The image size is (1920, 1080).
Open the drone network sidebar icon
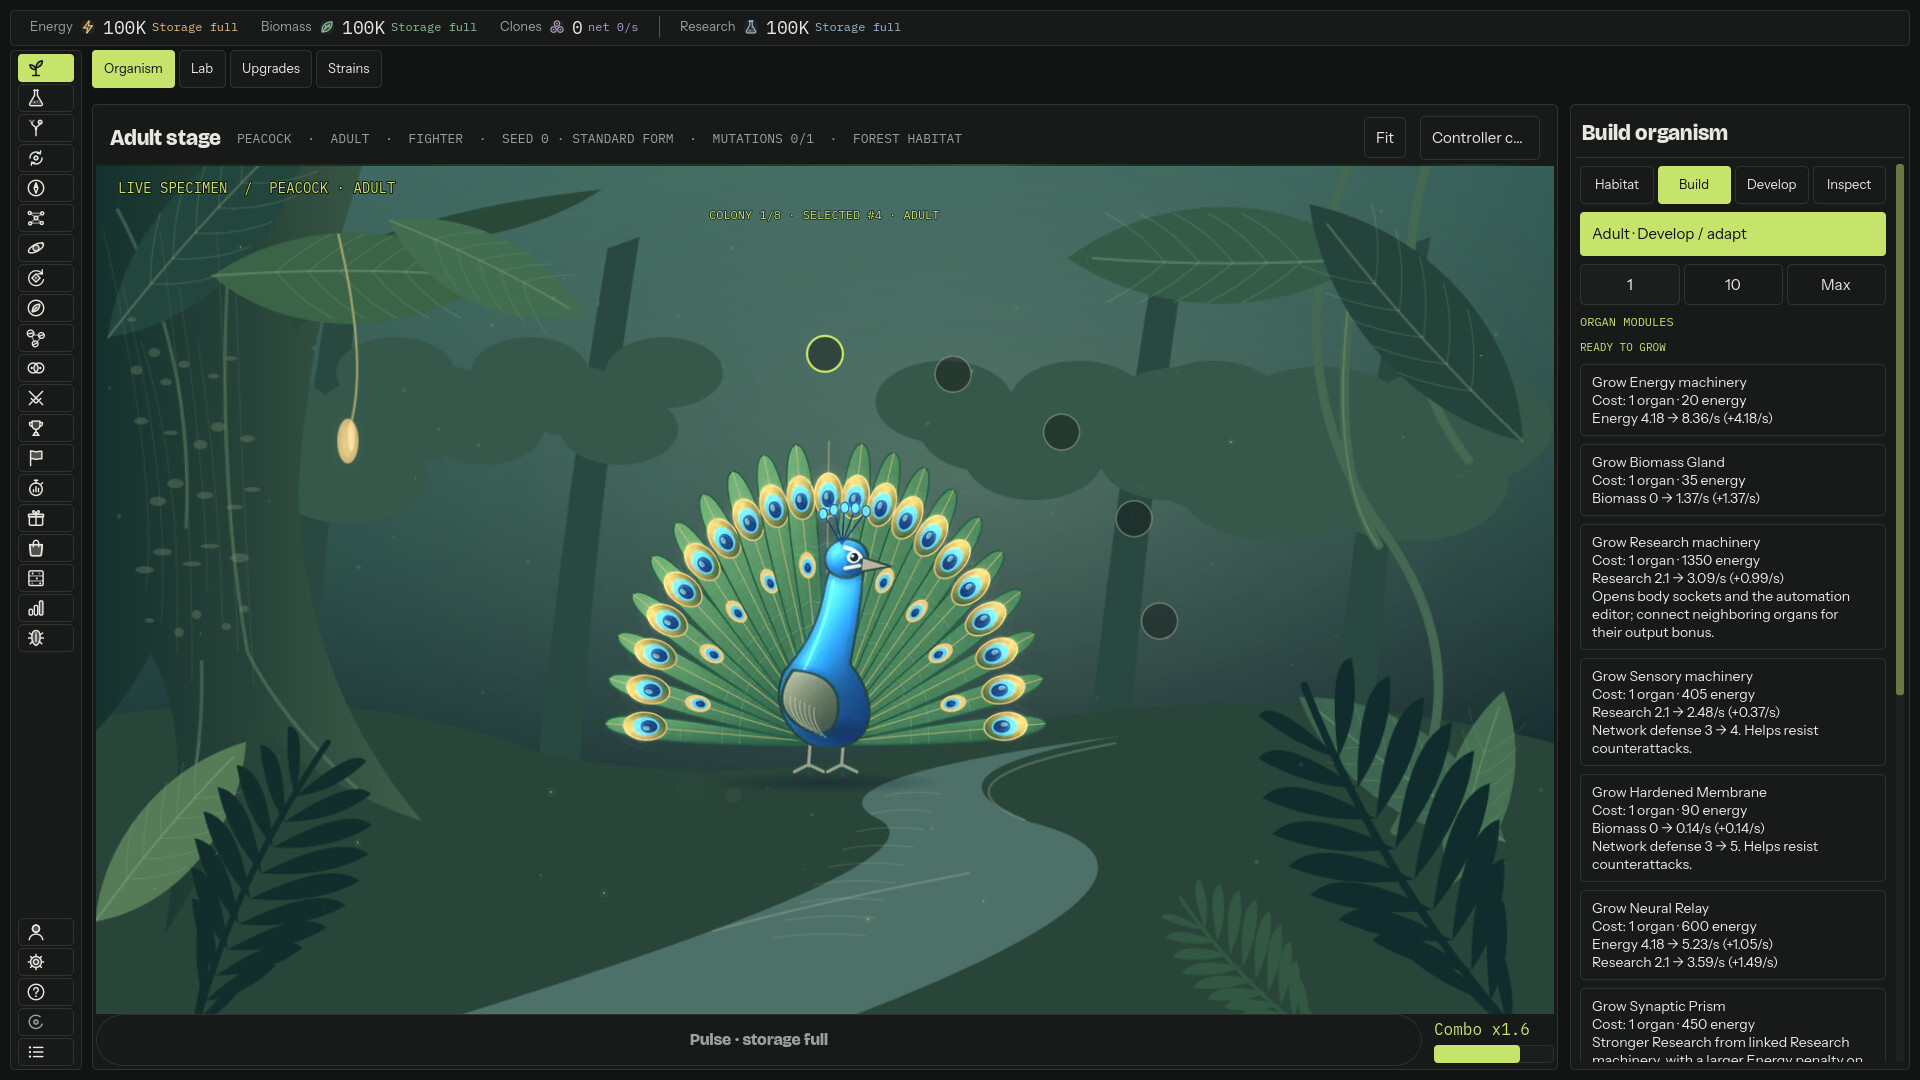pos(45,218)
